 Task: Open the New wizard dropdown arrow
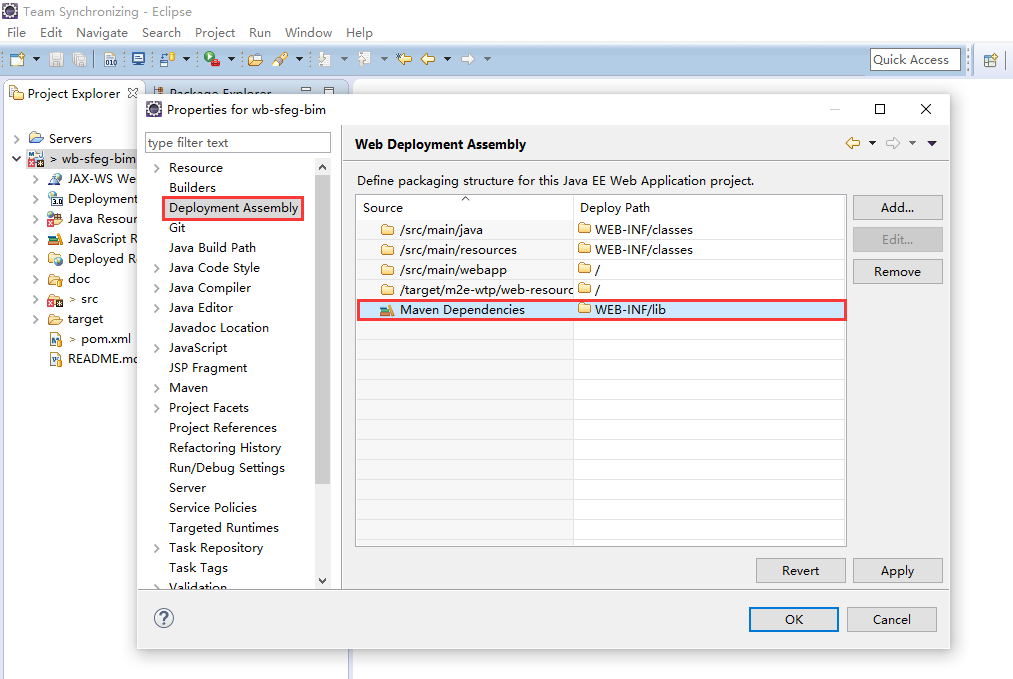click(36, 59)
